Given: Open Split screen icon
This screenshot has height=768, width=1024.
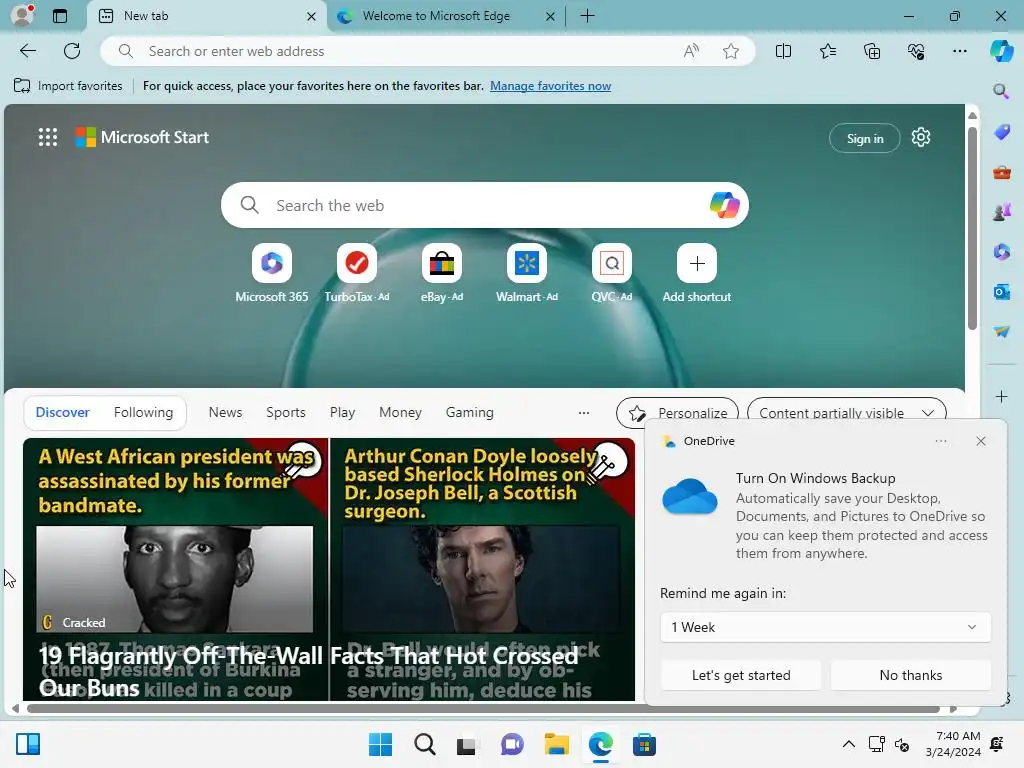Looking at the screenshot, I should tap(783, 51).
